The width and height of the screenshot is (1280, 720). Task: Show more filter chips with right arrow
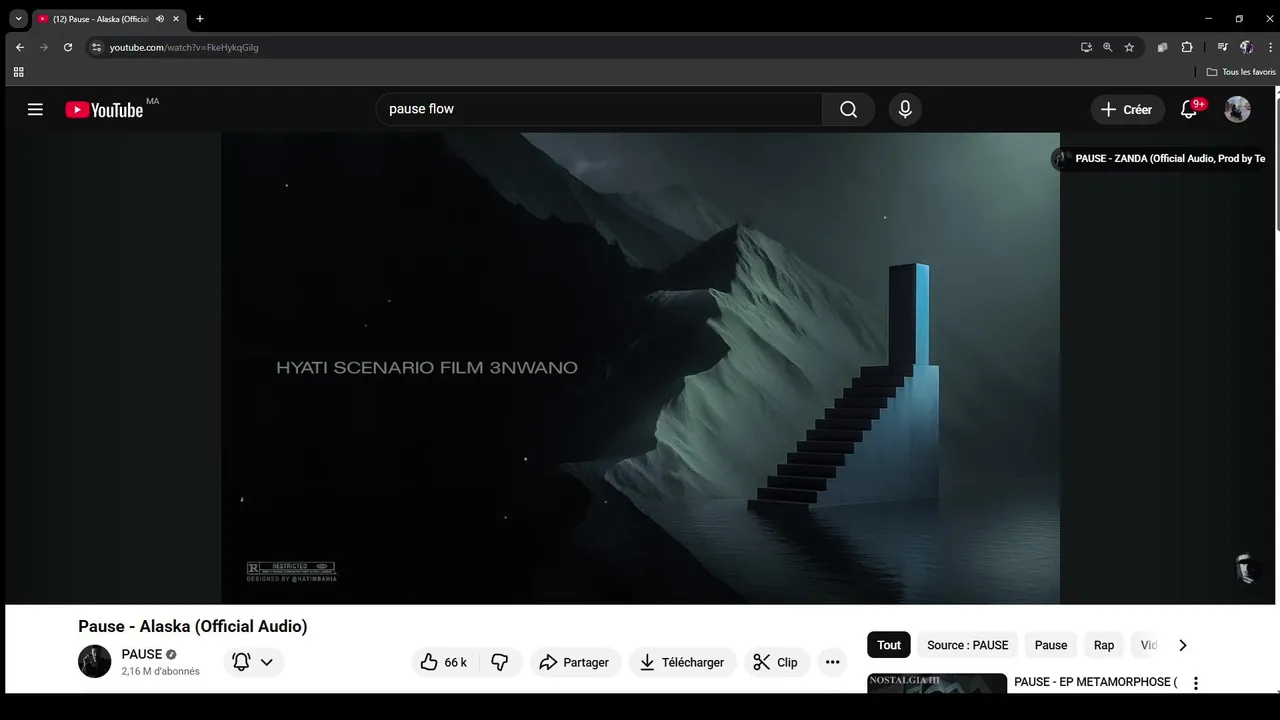click(1182, 645)
